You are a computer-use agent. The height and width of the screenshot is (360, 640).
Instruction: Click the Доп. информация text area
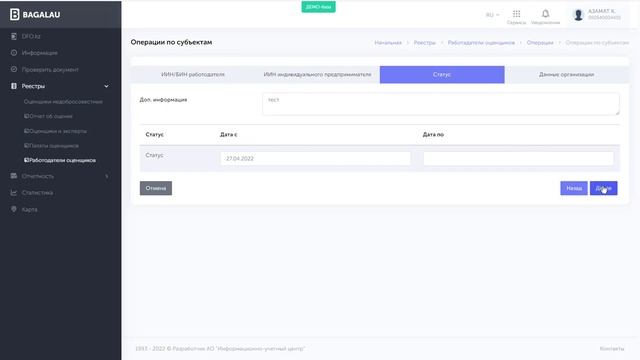click(441, 104)
